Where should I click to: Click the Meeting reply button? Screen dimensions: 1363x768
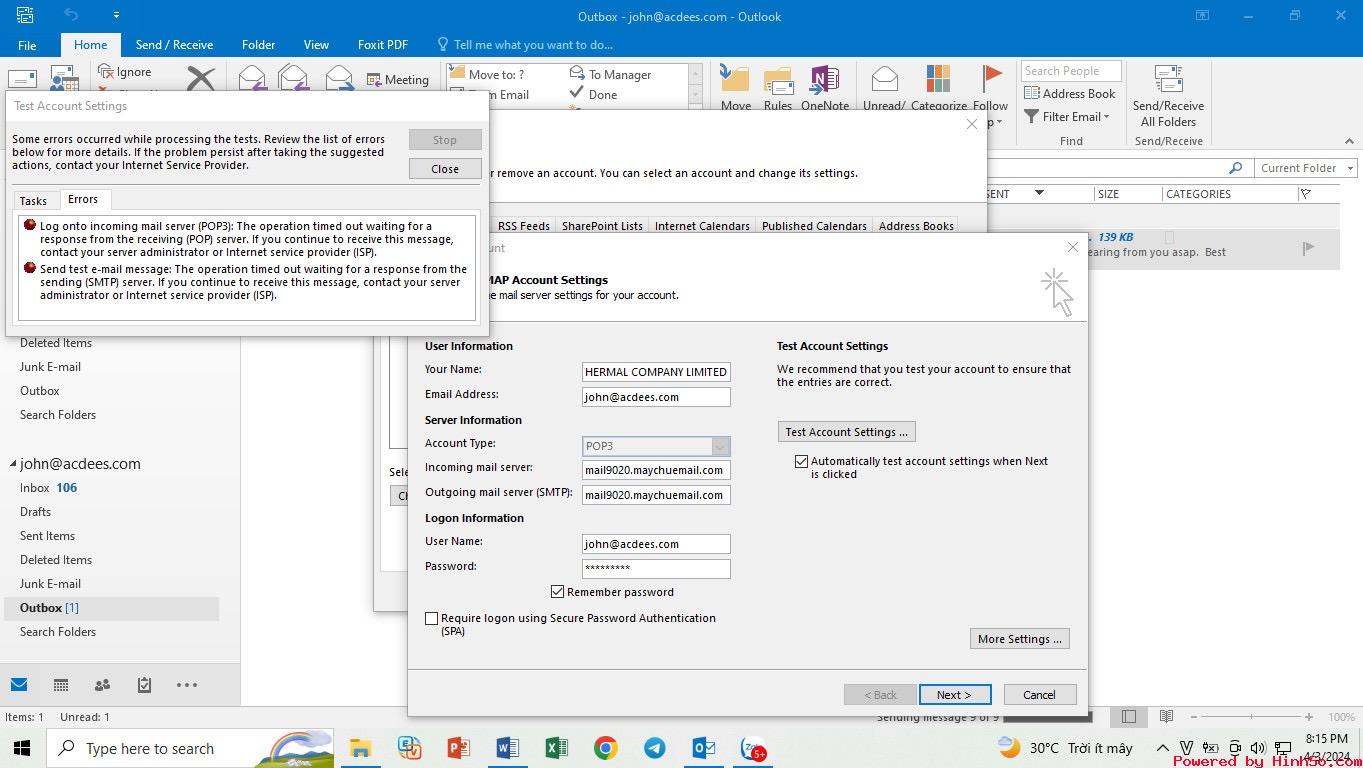(397, 79)
